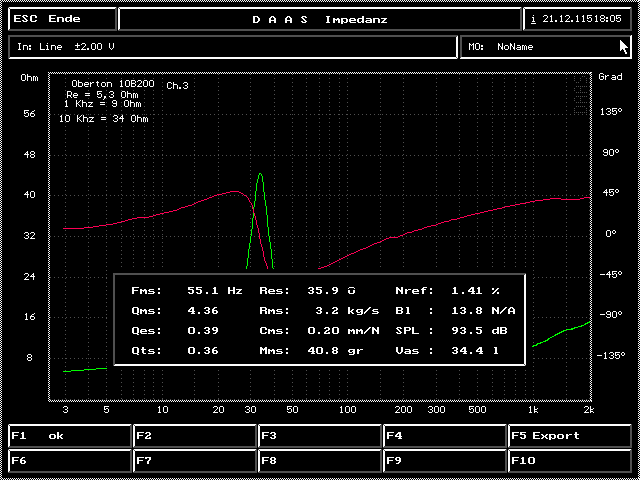The image size is (640, 480).
Task: Click the In: Line ±2.00 V input field
Action: (x=233, y=47)
